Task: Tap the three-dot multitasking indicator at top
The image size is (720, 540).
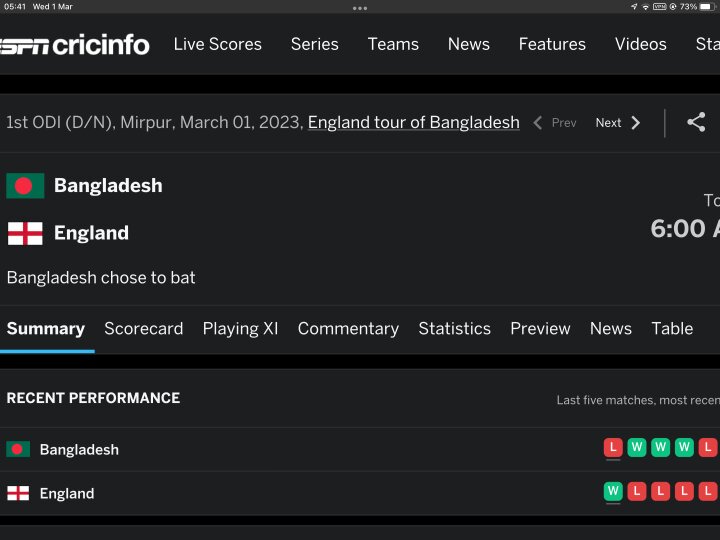Action: click(x=360, y=8)
